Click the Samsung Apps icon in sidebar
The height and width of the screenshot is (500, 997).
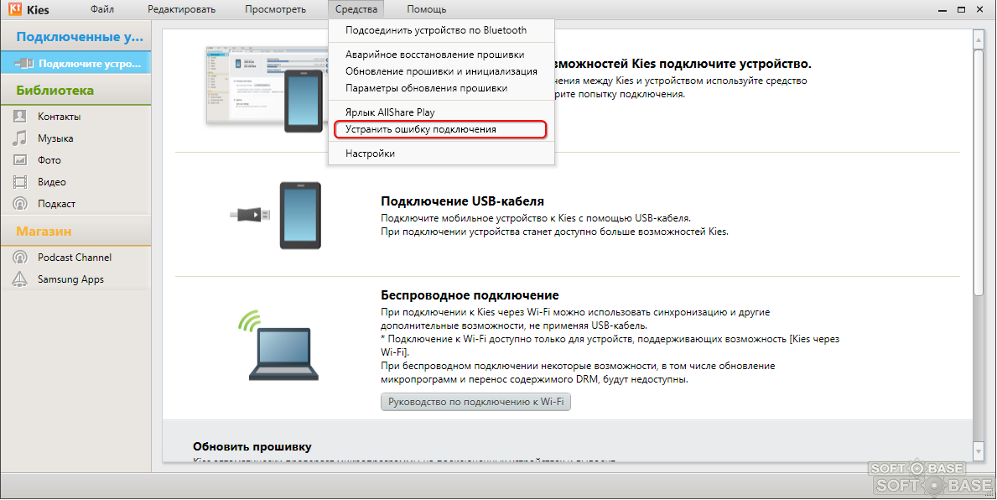pyautogui.click(x=20, y=279)
